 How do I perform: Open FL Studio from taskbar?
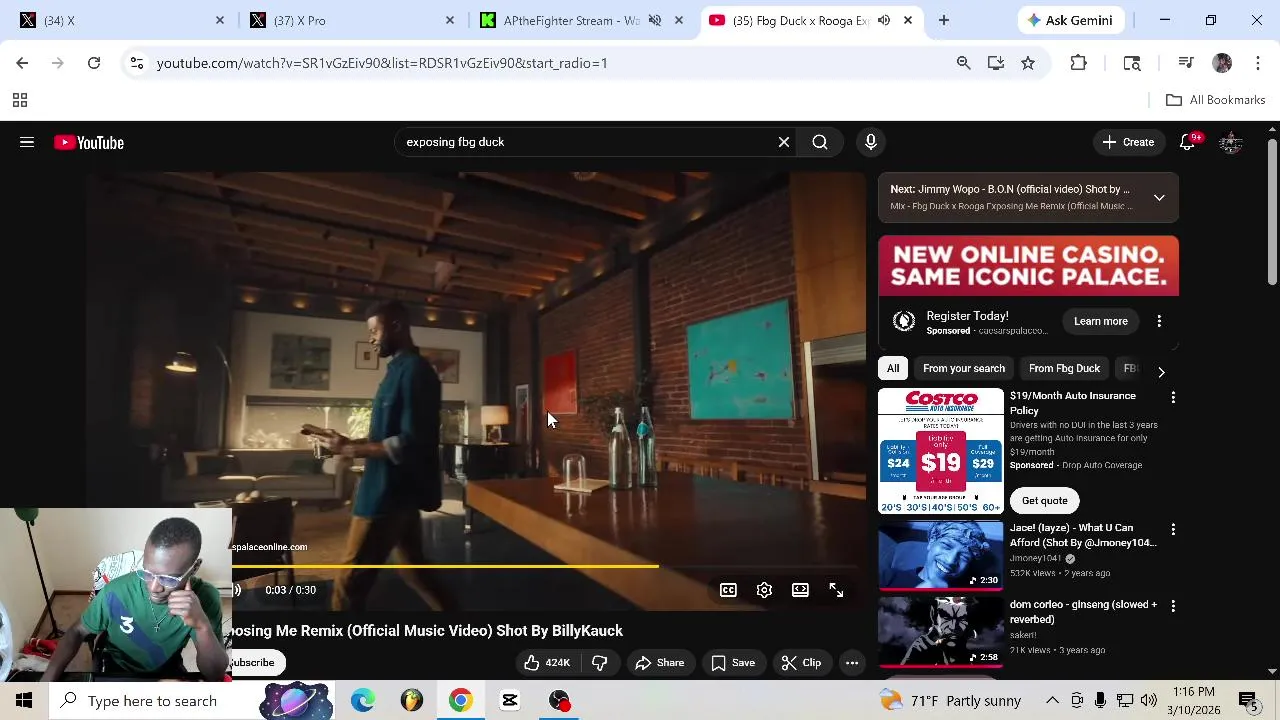click(x=412, y=701)
